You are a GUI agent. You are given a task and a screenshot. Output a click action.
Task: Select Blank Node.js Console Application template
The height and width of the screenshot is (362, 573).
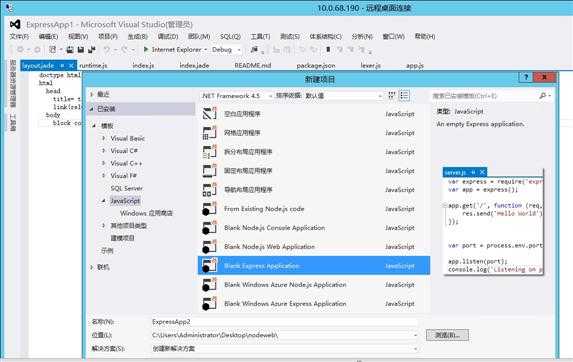point(314,228)
